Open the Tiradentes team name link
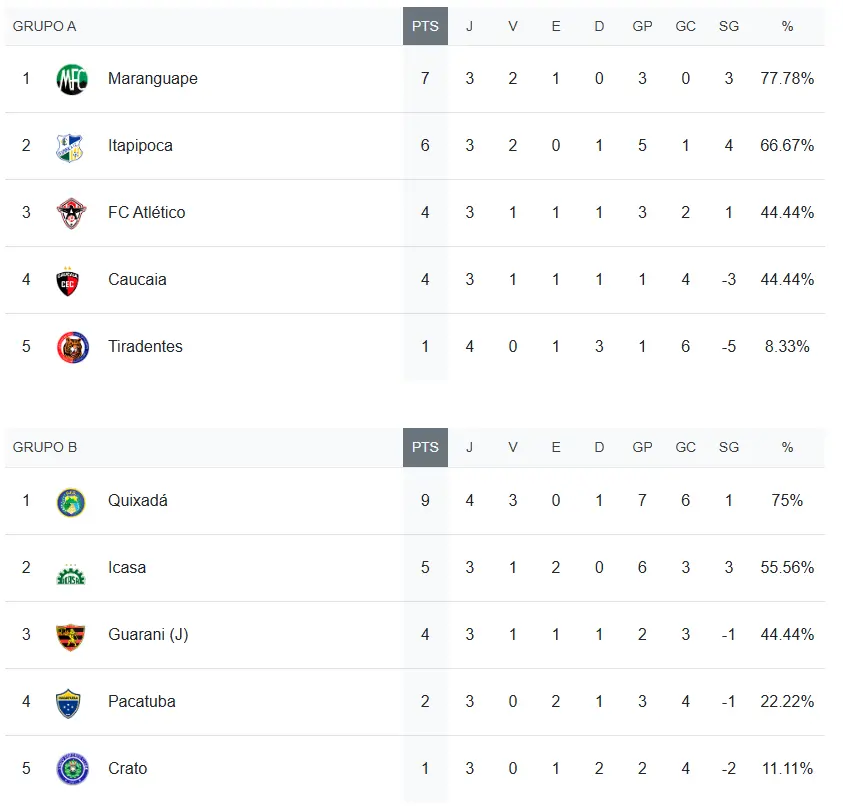The width and height of the screenshot is (843, 806). click(145, 347)
